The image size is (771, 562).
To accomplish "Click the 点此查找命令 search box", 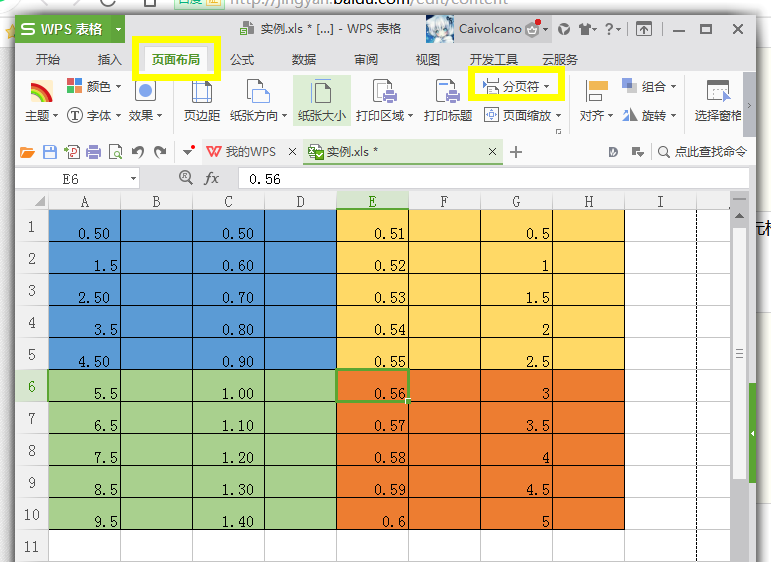I will point(702,152).
